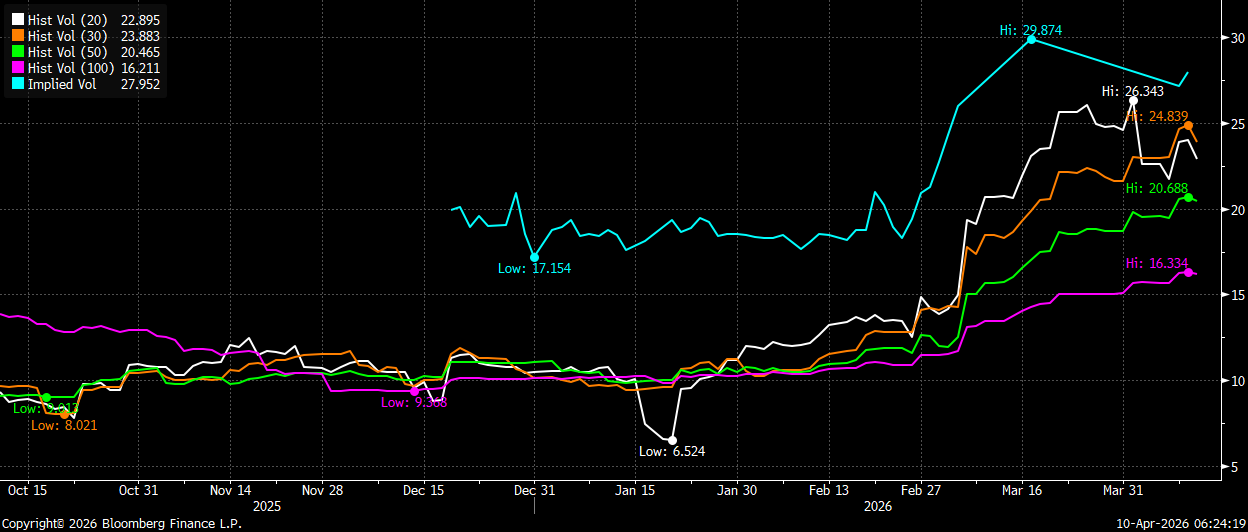Click the Low: 9.368 magenta low marker
The width and height of the screenshot is (1248, 532).
[414, 391]
